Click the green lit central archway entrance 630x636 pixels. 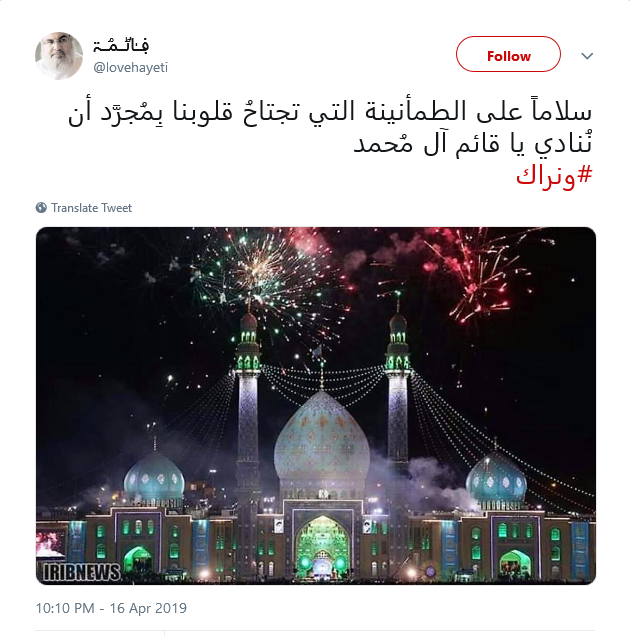pos(322,546)
